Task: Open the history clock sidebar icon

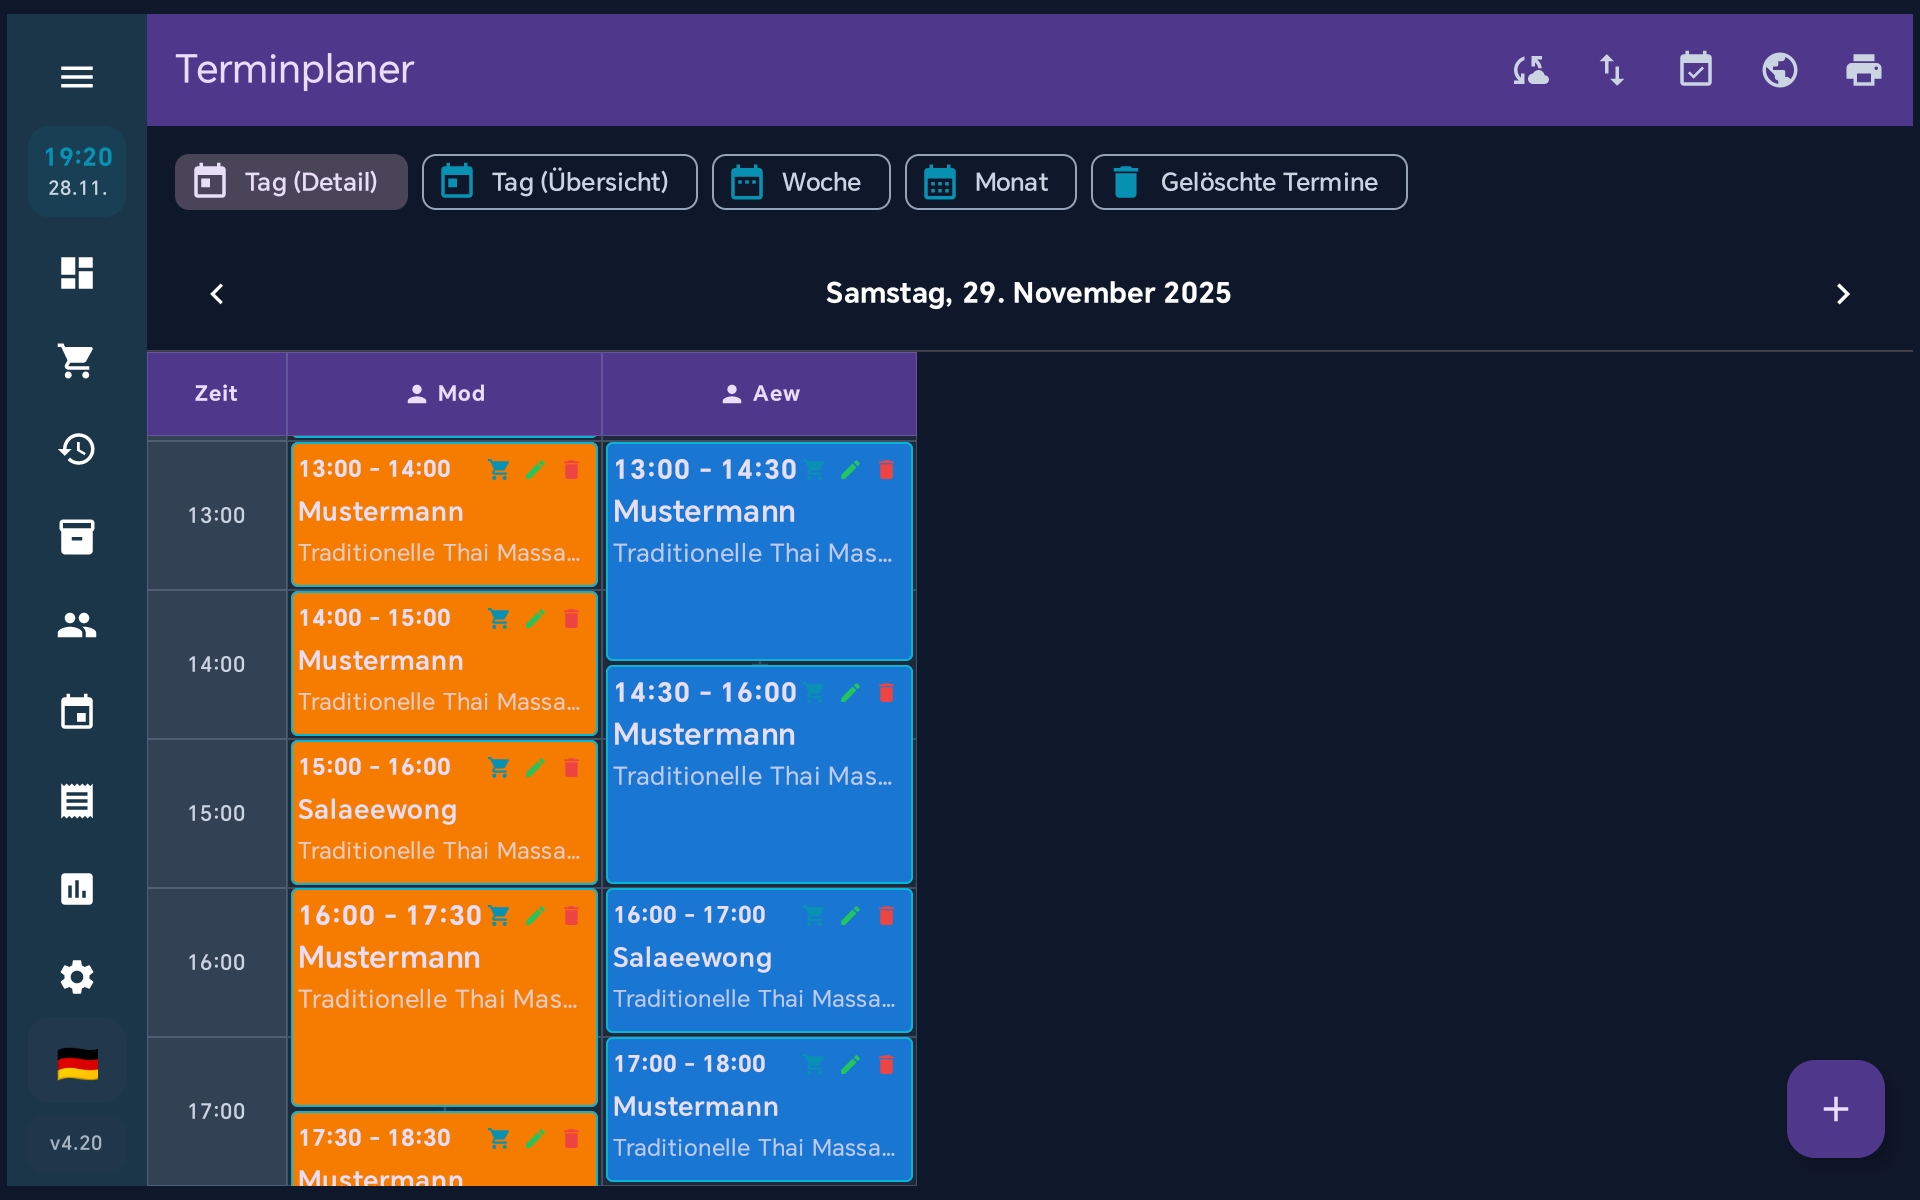Action: (x=77, y=449)
